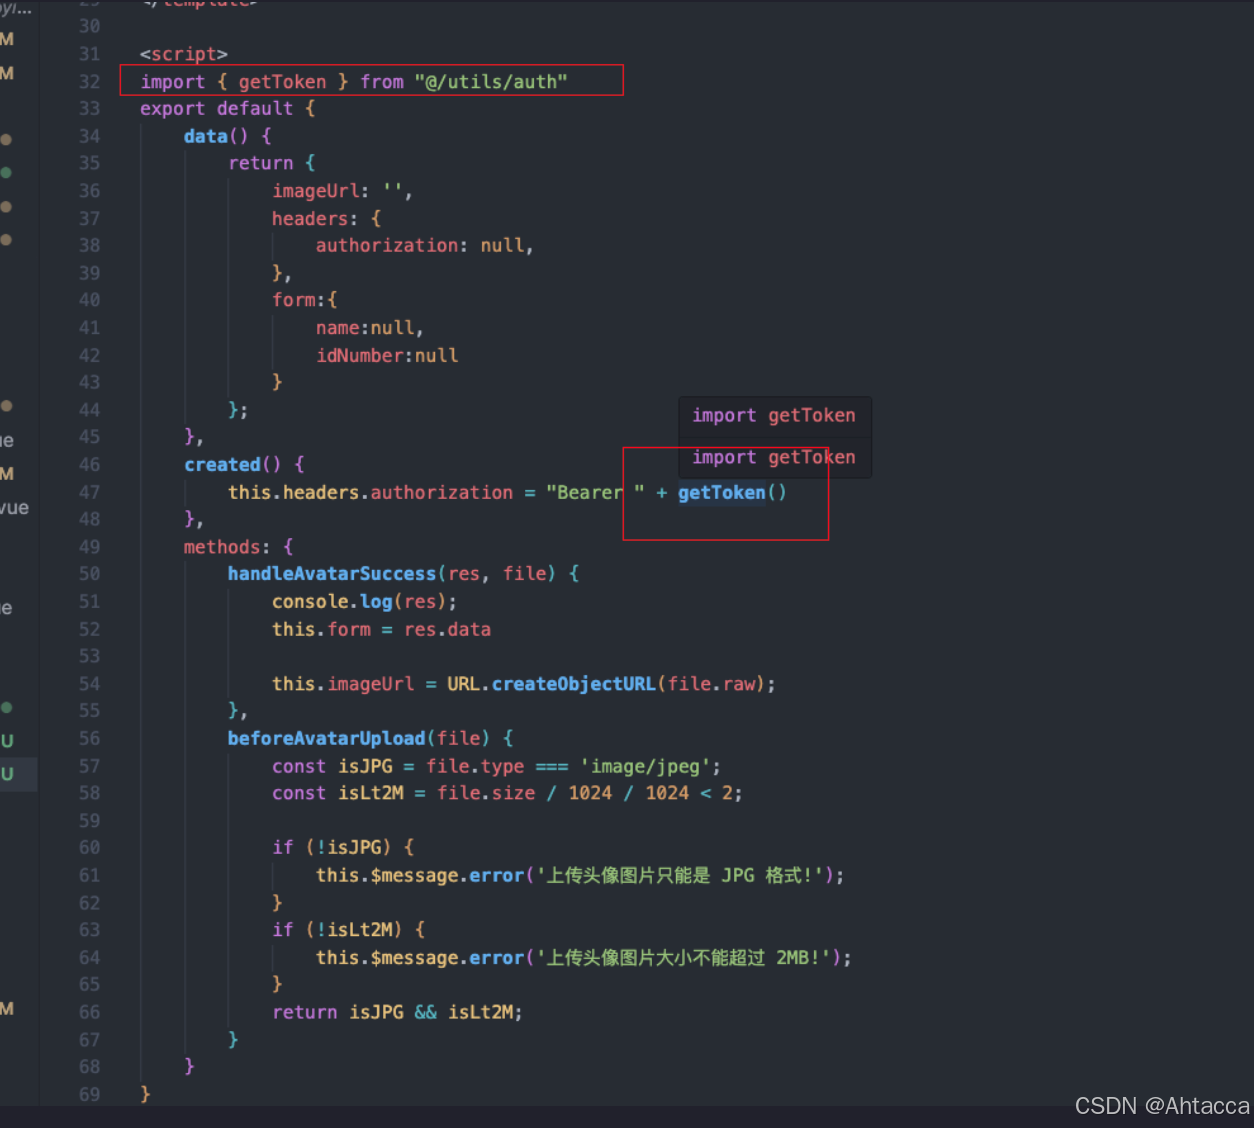Viewport: 1254px width, 1128px height.
Task: Click "export default" on line 33
Action: [217, 108]
